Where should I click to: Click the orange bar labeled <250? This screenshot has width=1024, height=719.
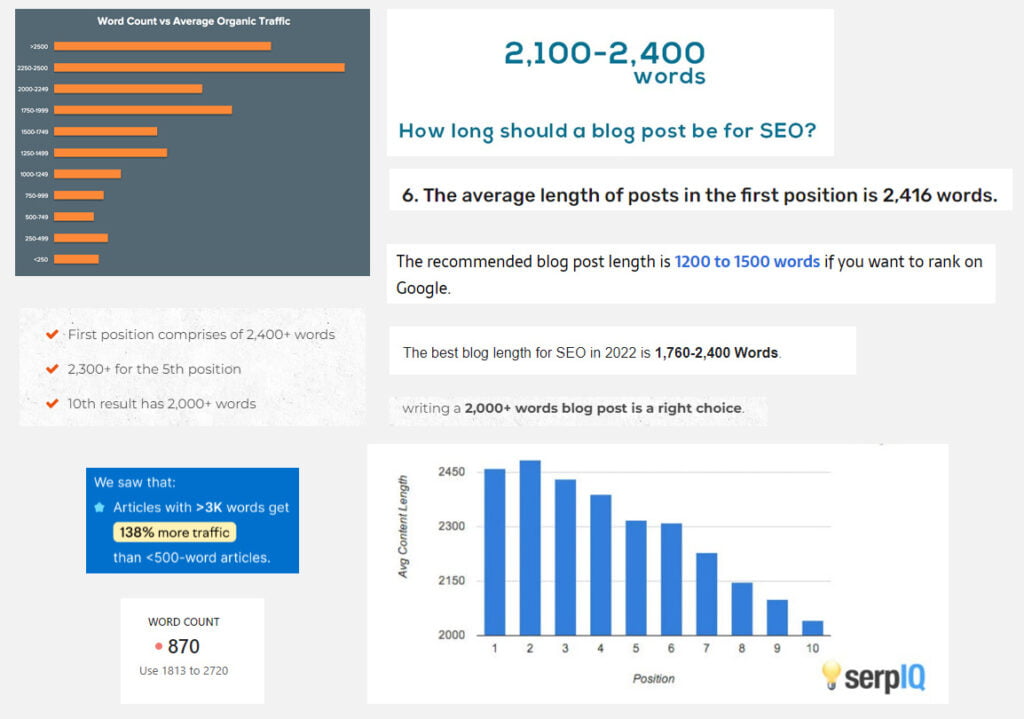click(x=76, y=259)
